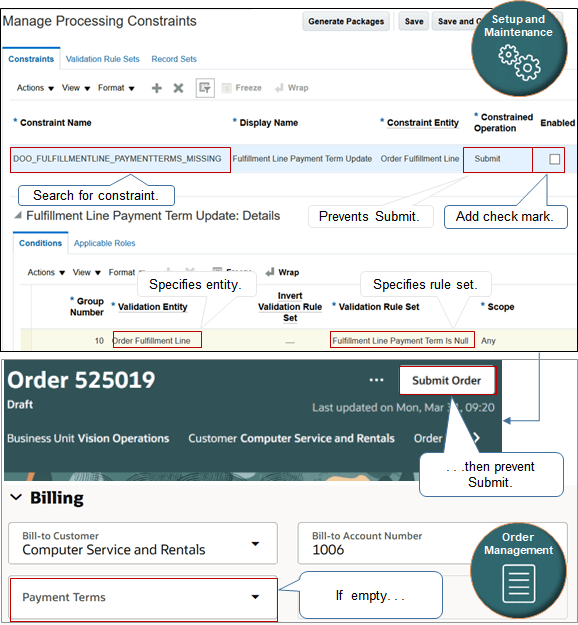Open the constraints Format menu

116,88
